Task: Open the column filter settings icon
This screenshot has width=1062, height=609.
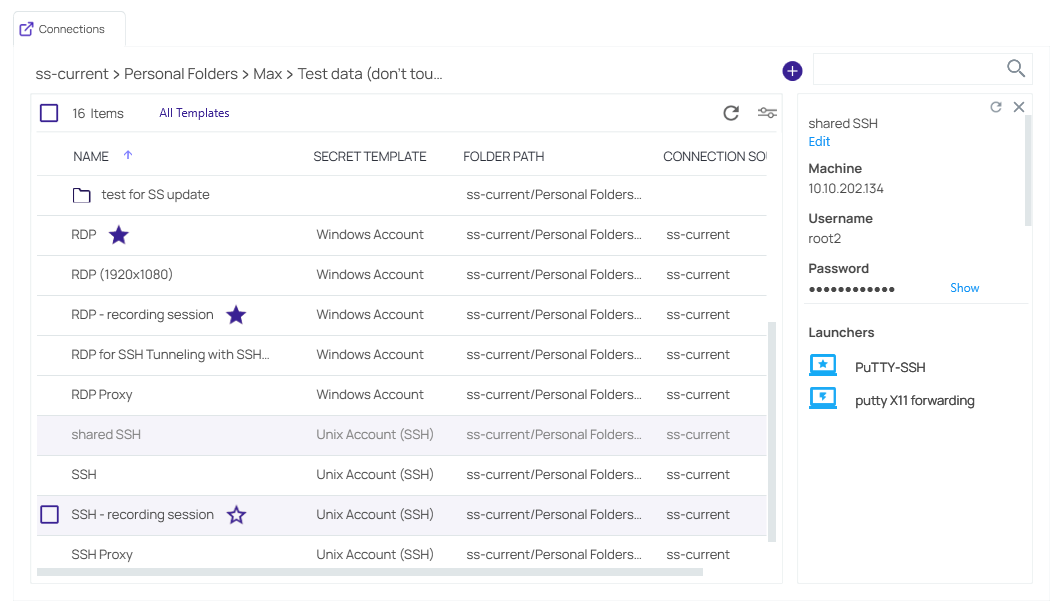Action: click(767, 113)
